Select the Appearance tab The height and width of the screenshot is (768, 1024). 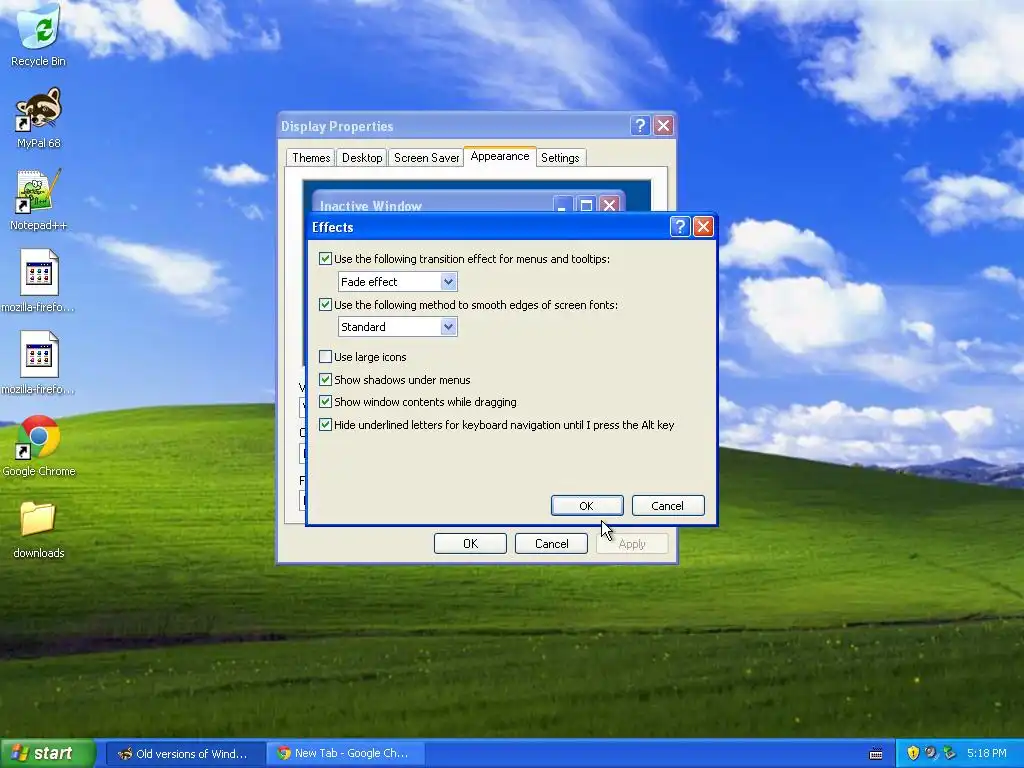500,156
